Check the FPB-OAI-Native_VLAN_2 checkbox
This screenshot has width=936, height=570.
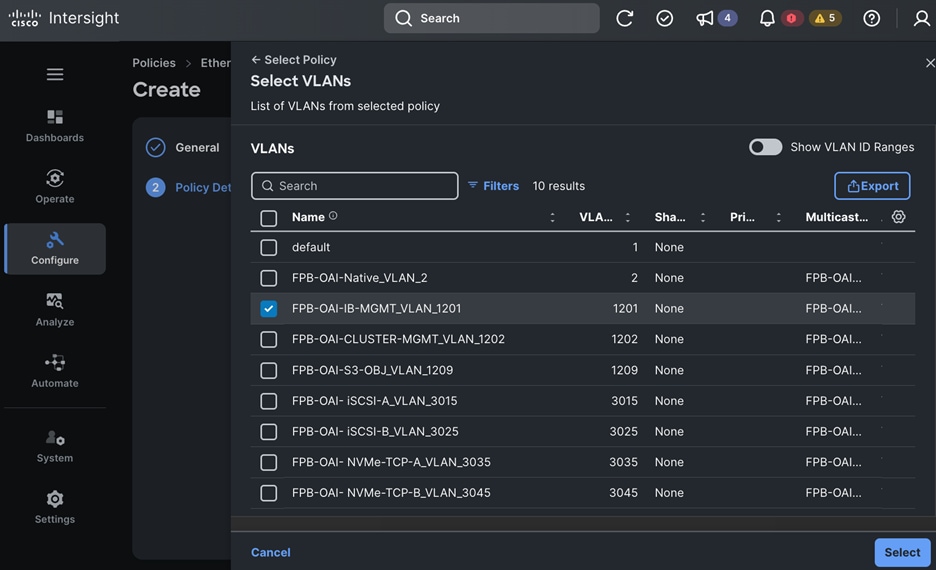click(269, 278)
